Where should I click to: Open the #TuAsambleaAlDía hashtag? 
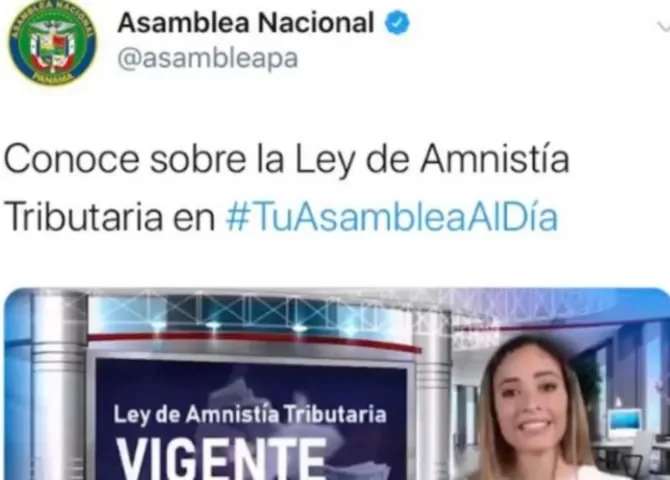click(x=392, y=217)
